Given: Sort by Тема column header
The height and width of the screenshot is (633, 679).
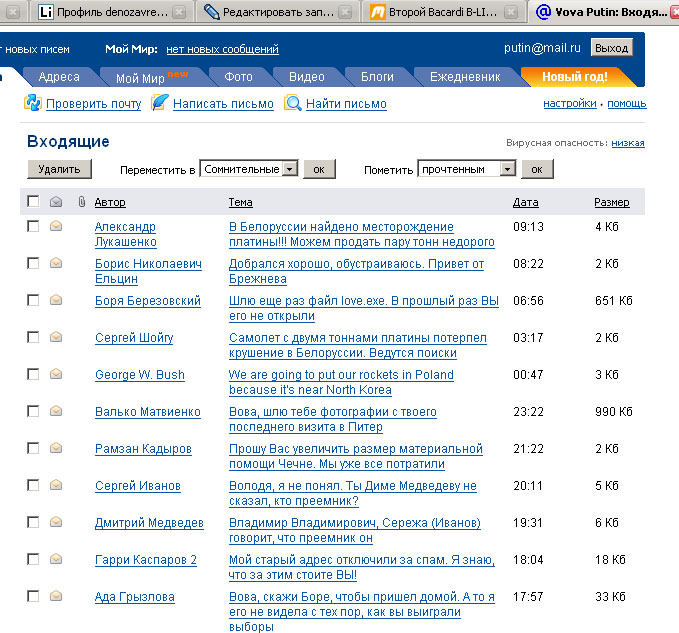Looking at the screenshot, I should (x=241, y=202).
